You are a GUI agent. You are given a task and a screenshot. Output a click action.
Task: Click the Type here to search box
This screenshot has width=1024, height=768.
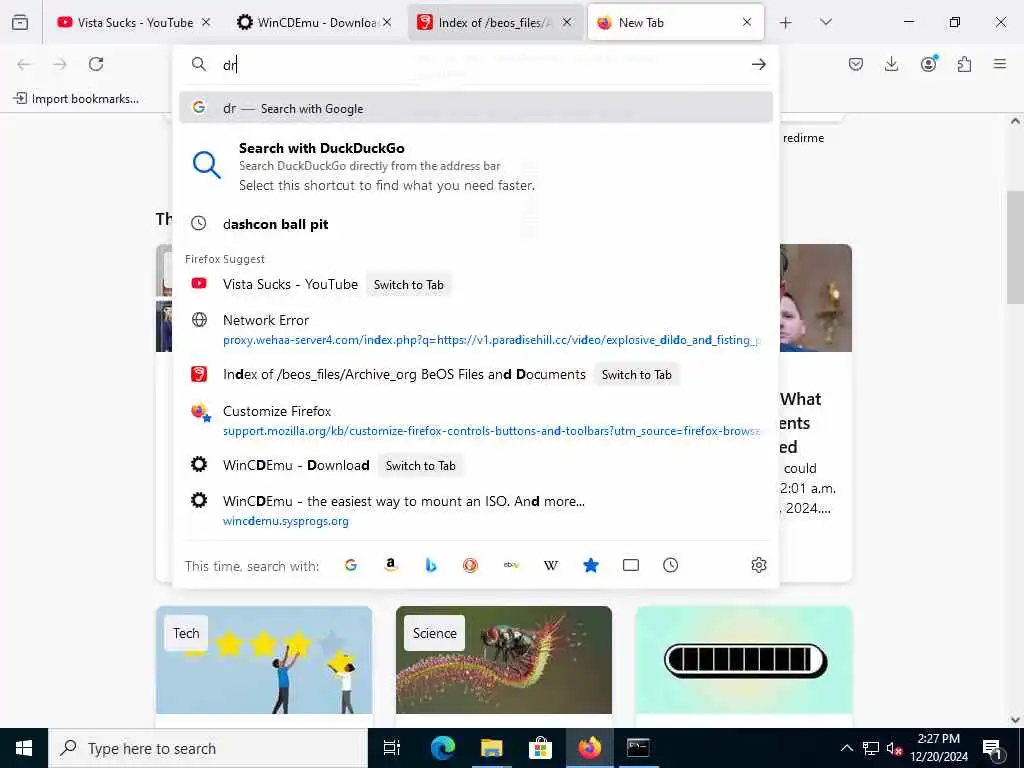(x=208, y=748)
